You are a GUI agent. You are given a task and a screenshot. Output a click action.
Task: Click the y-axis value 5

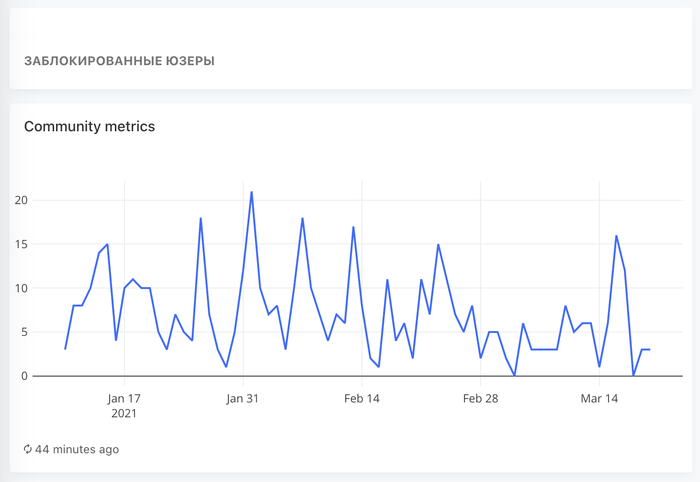coord(24,333)
